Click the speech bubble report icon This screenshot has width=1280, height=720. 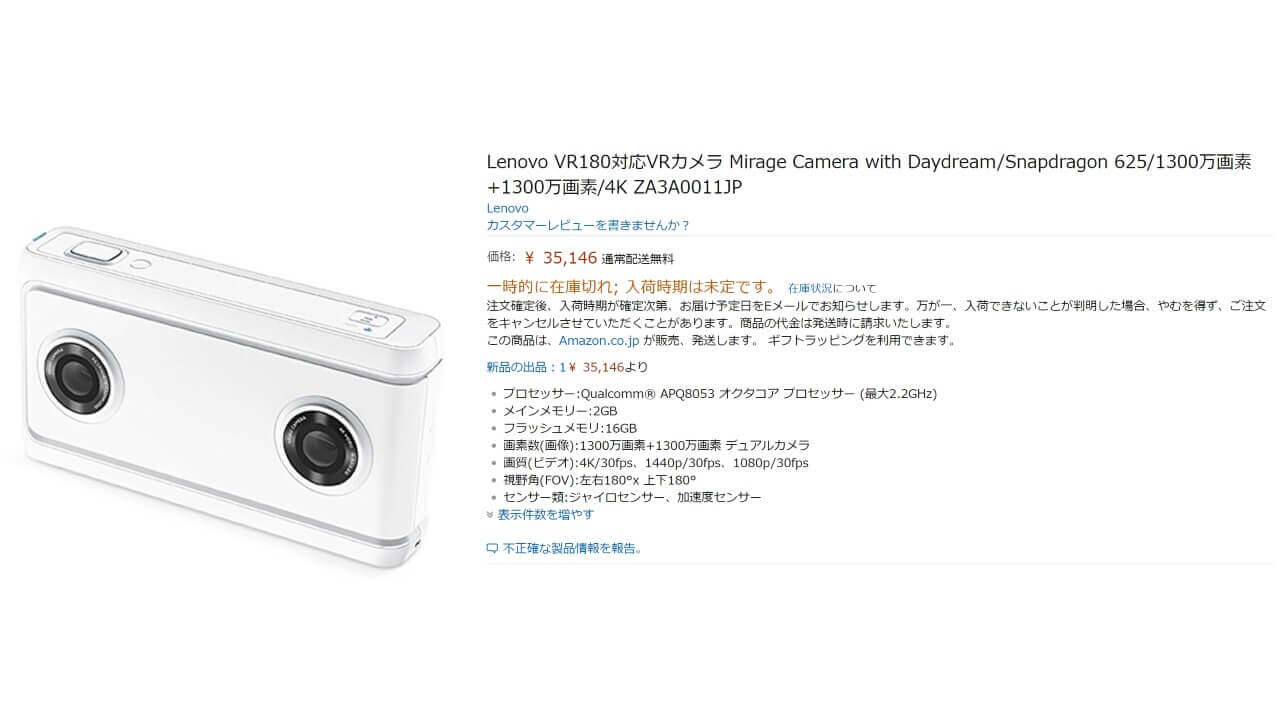pos(492,548)
